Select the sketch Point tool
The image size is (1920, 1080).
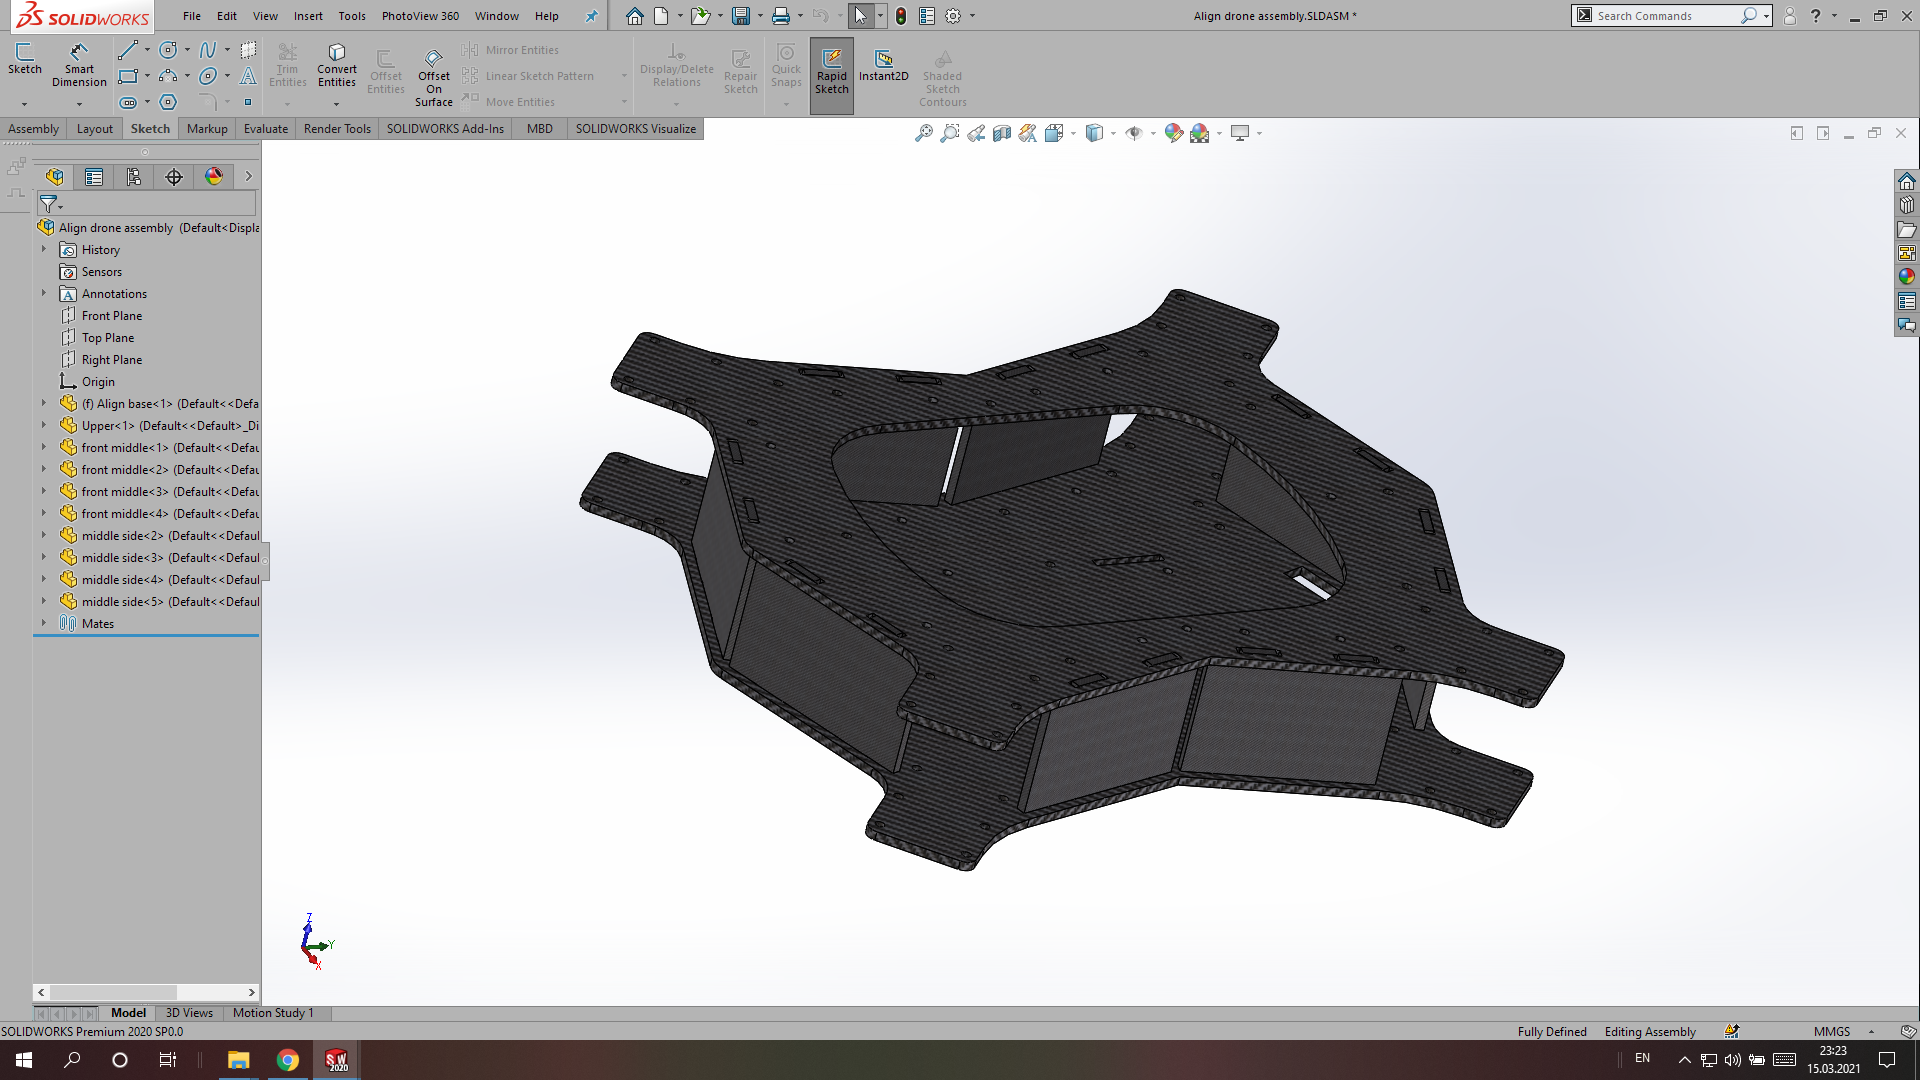(x=248, y=102)
